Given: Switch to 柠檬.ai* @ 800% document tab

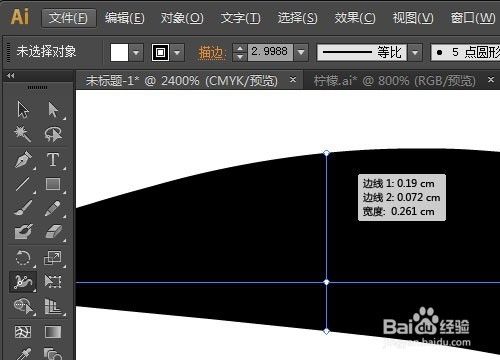Looking at the screenshot, I should (x=395, y=81).
